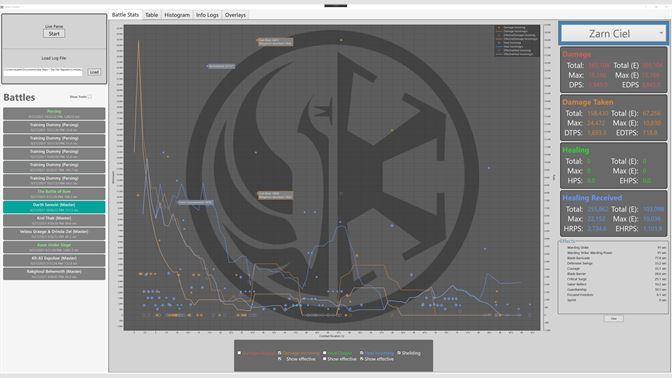This screenshot has height=378, width=672.
Task: Open the Histogram tab
Action: (177, 15)
